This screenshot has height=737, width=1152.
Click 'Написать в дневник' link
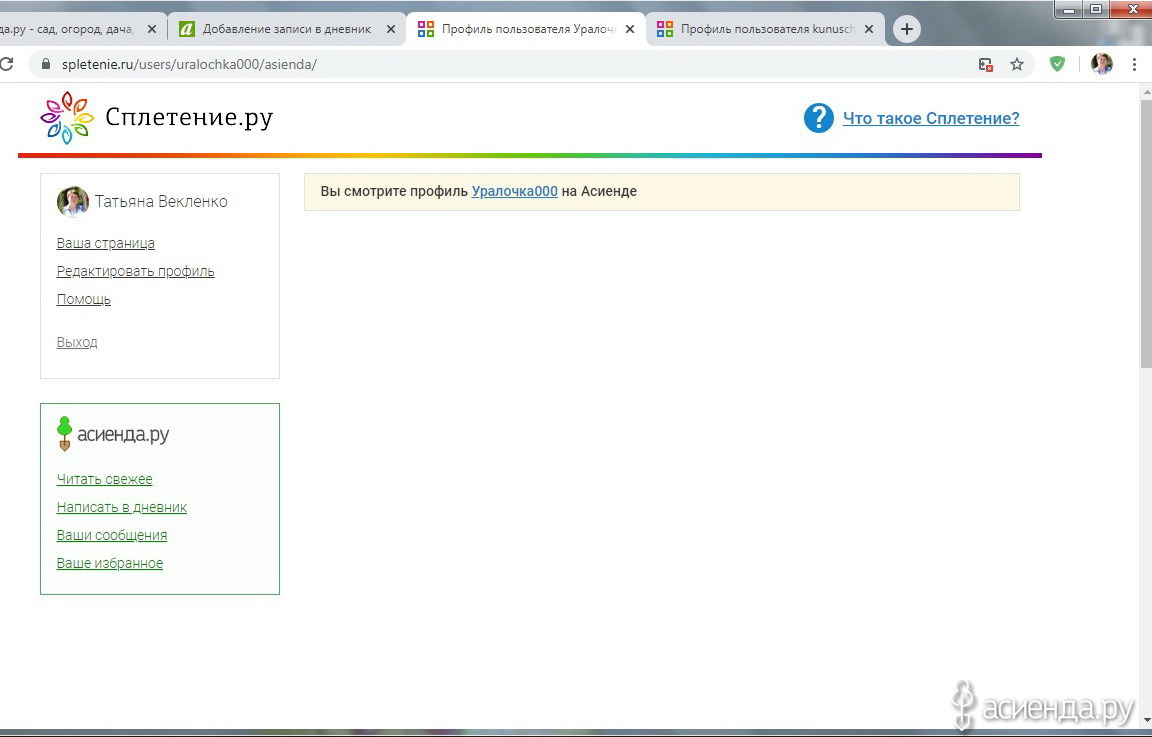pyautogui.click(x=122, y=507)
